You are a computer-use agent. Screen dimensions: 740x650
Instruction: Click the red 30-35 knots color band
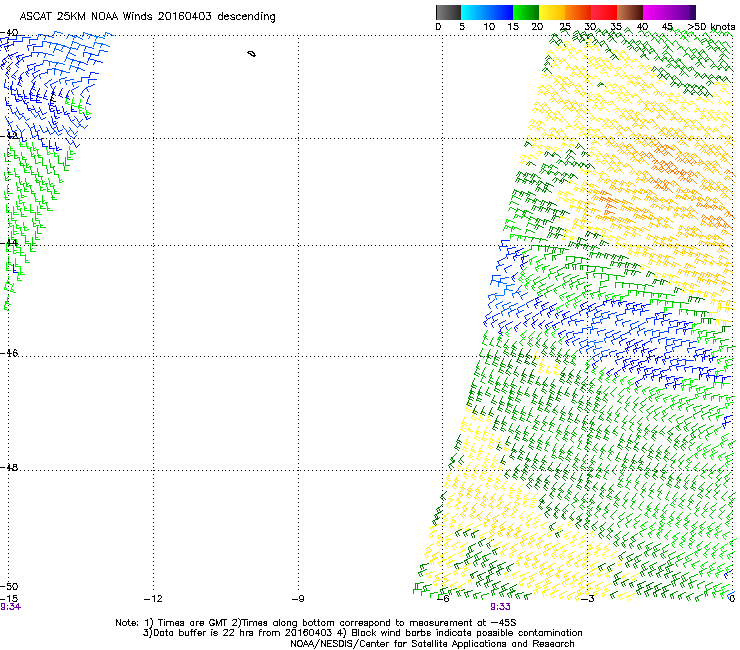click(604, 12)
